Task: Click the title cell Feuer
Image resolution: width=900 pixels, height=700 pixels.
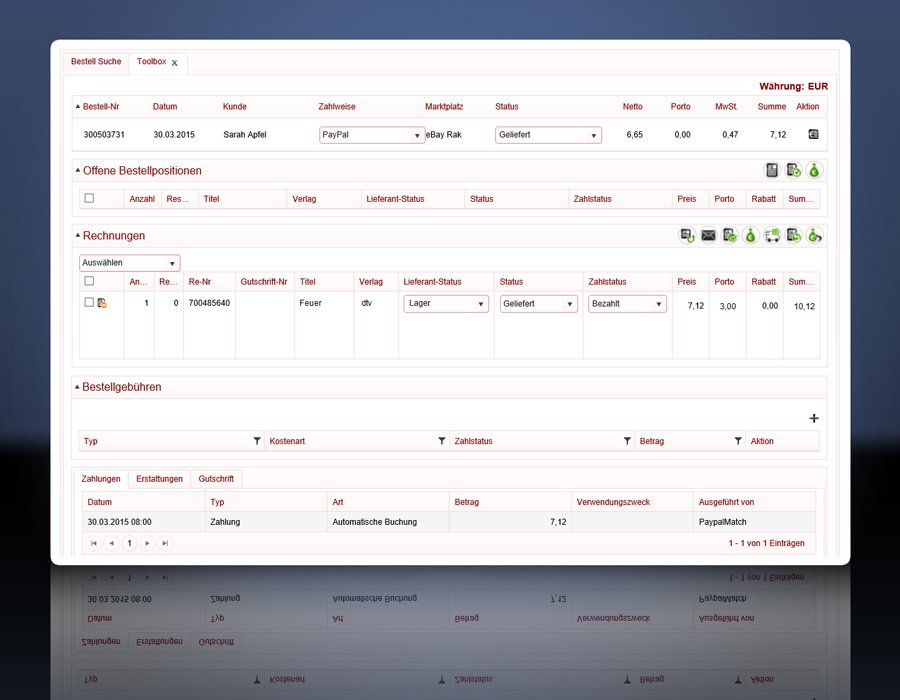Action: click(311, 303)
